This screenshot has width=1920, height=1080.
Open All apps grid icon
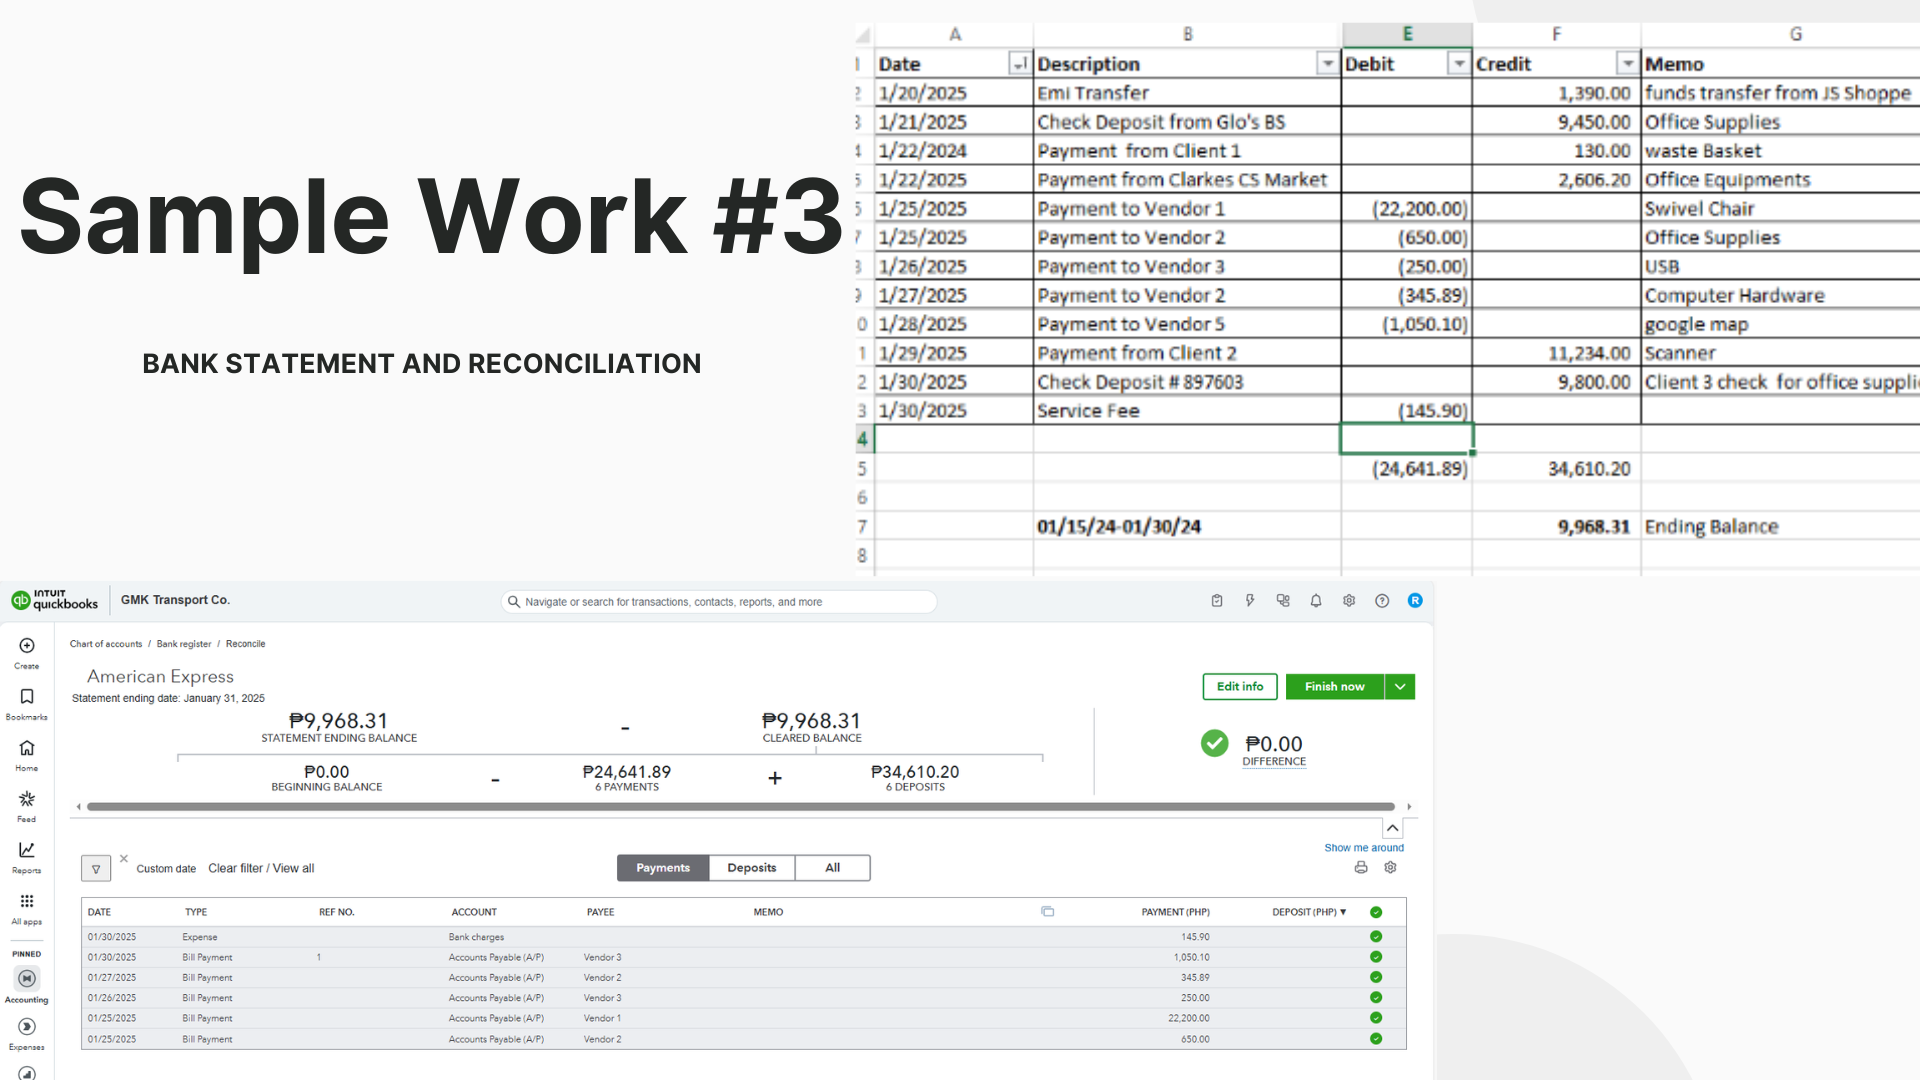click(x=27, y=901)
